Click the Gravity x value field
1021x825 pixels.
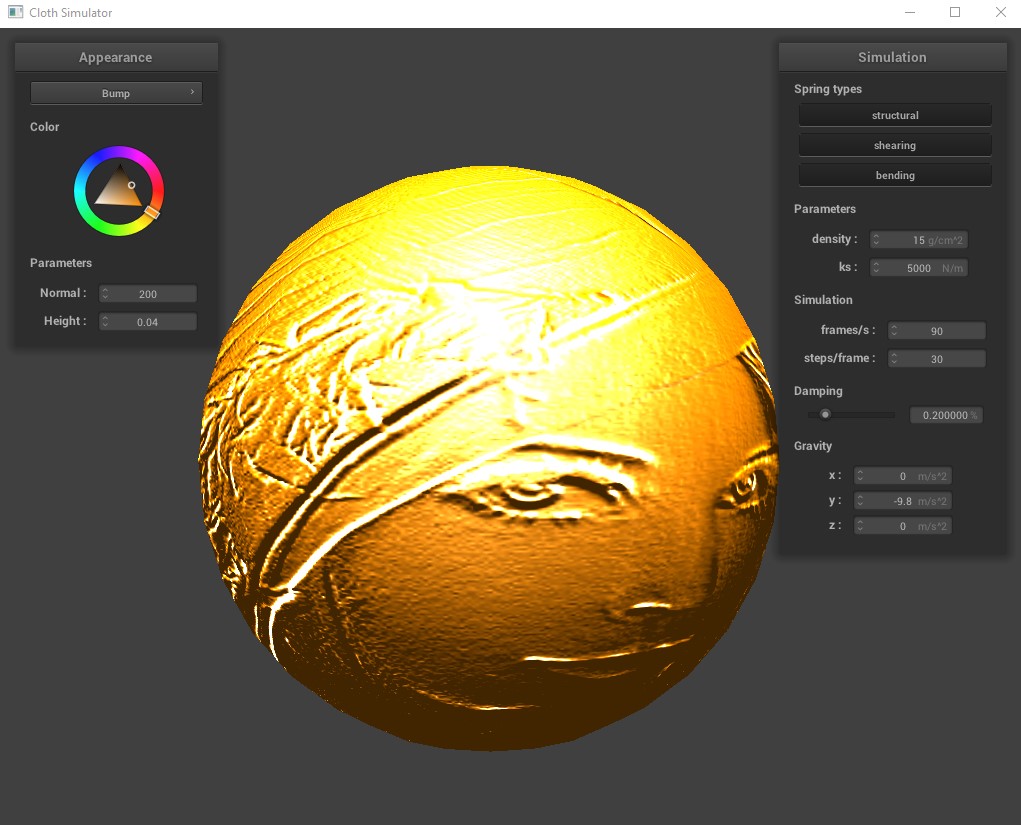point(902,476)
